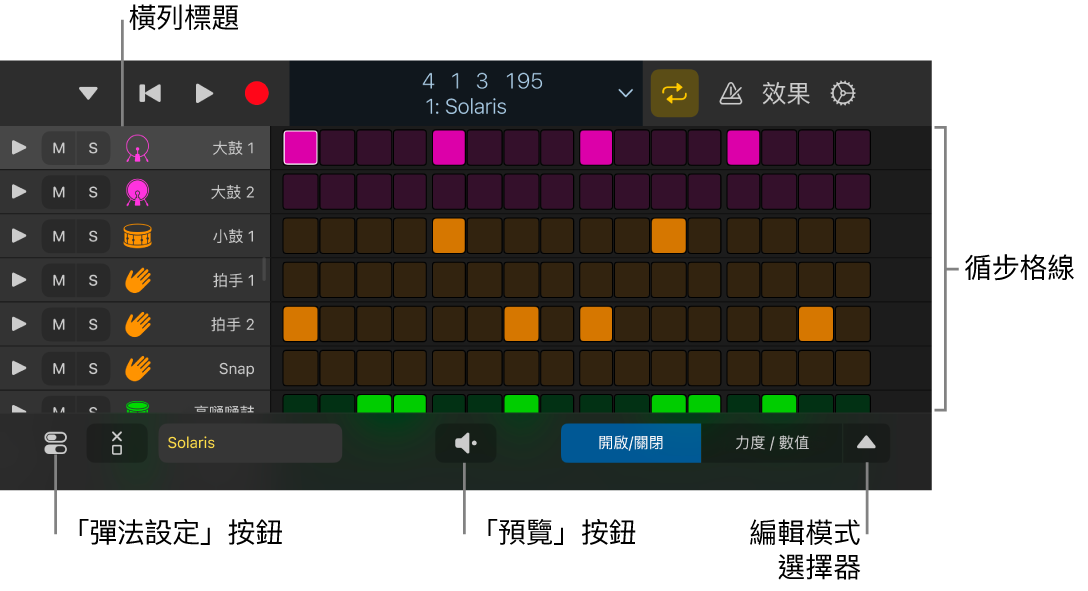Viewport: 1088px width, 591px height.
Task: Expand the 小鼓 1 row subrows
Action: [19, 236]
